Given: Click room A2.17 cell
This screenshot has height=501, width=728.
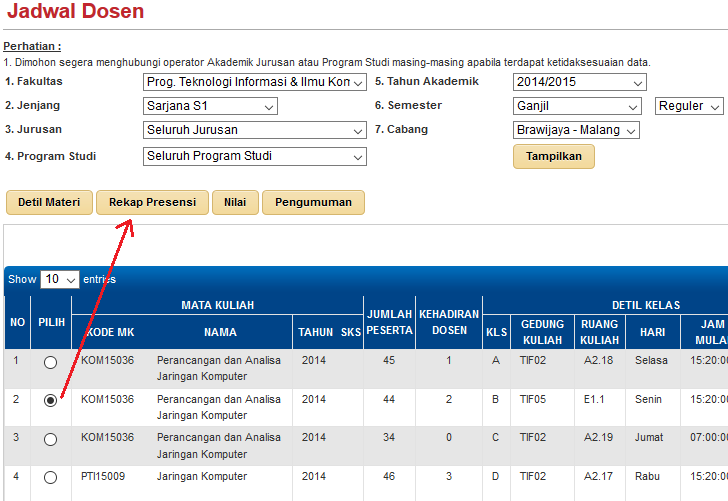Looking at the screenshot, I should point(598,476).
